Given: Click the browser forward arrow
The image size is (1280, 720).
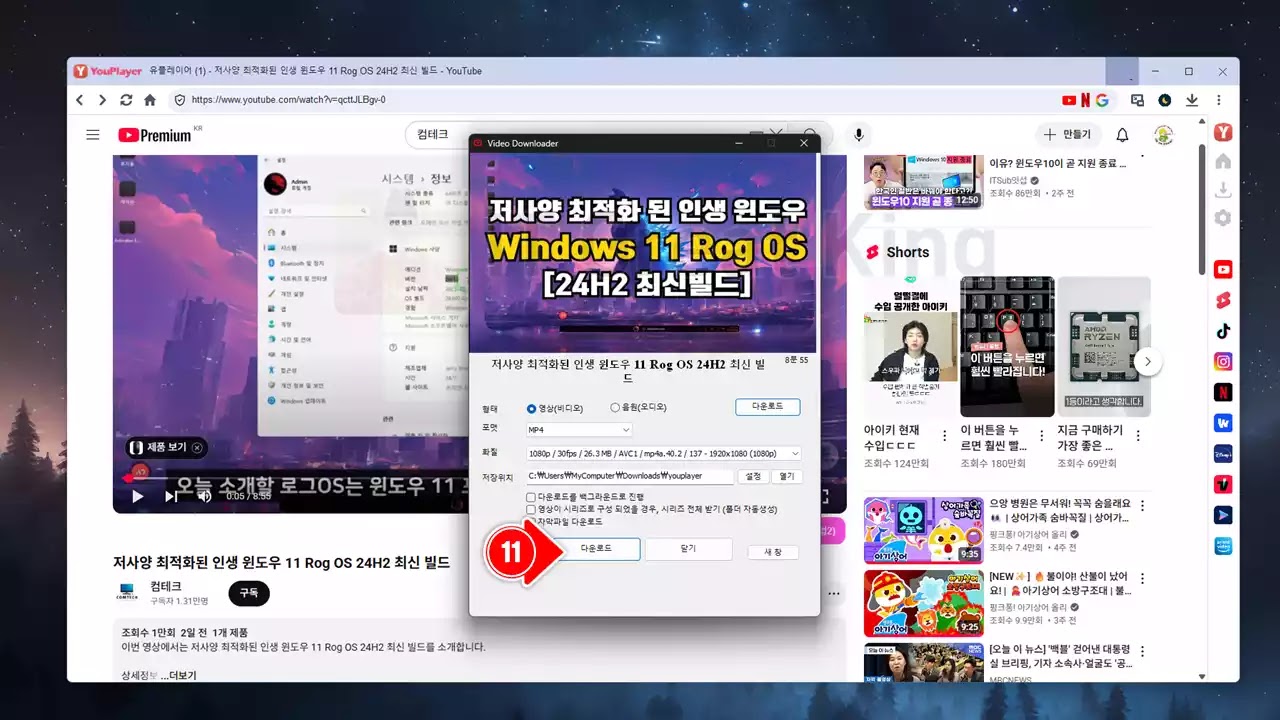Looking at the screenshot, I should pyautogui.click(x=102, y=100).
